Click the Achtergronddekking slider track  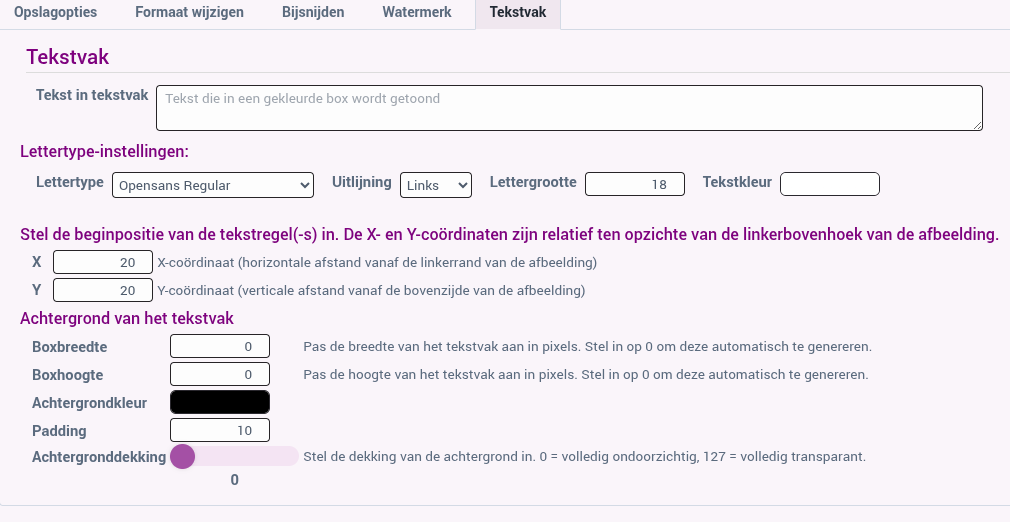click(234, 456)
